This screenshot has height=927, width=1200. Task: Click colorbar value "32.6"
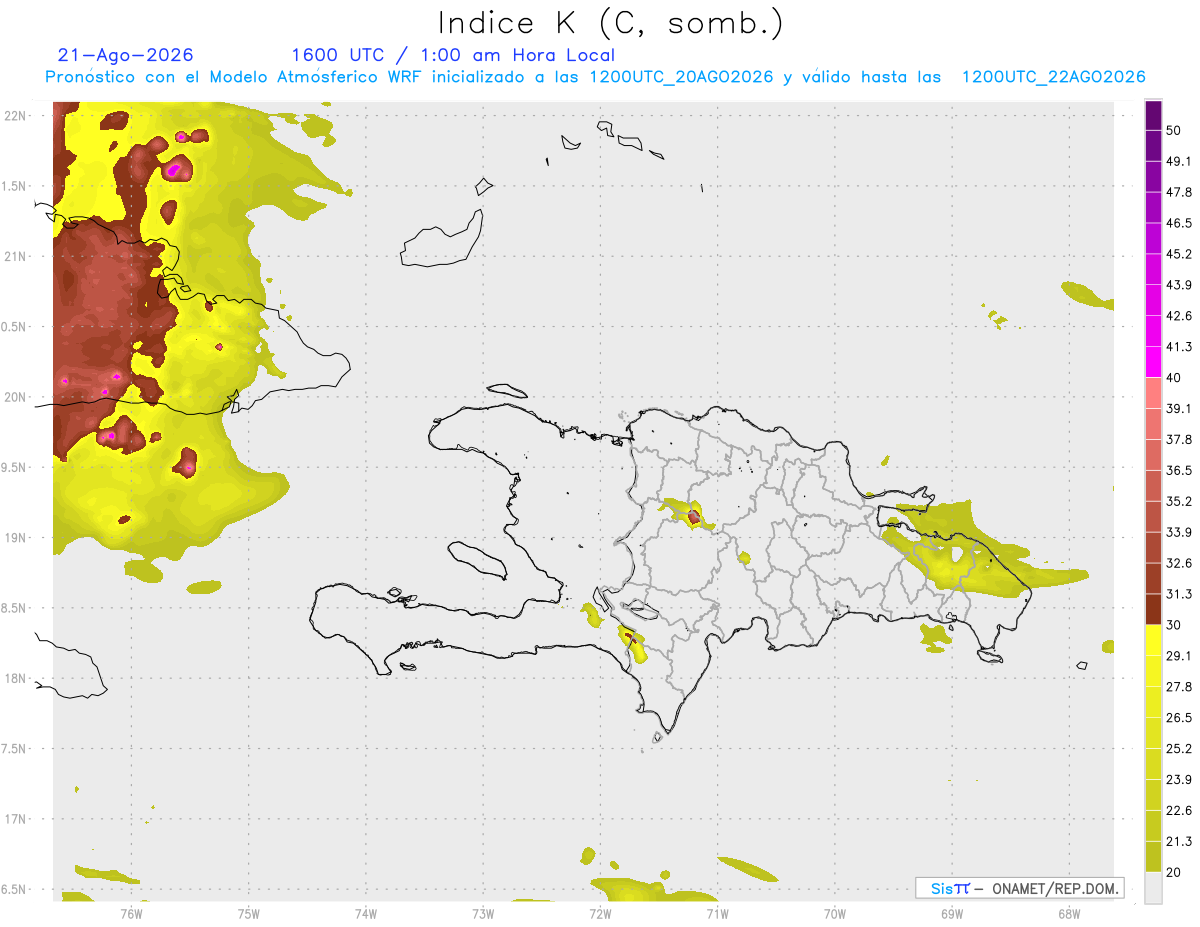1179,563
